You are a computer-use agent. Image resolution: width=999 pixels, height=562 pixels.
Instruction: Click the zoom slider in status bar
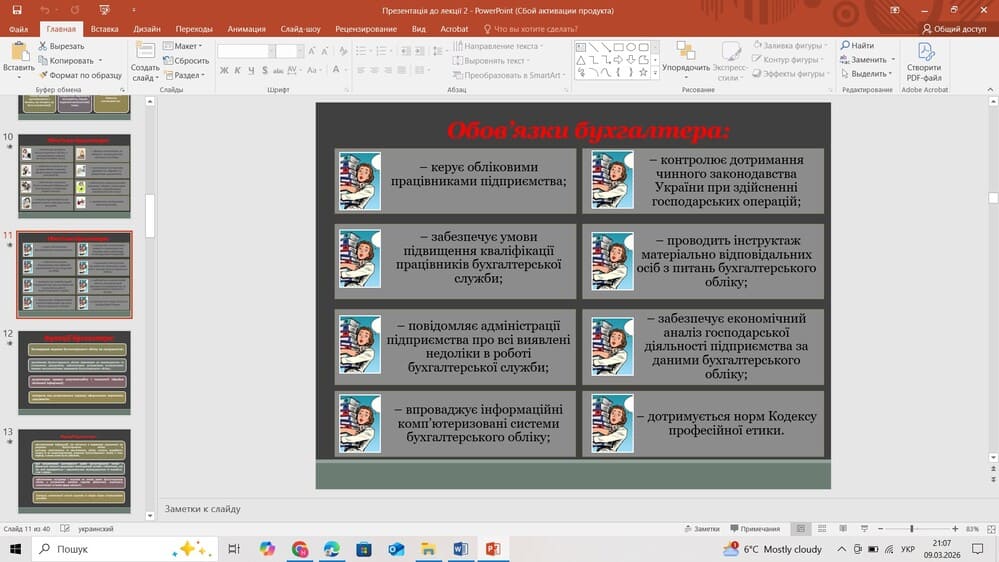click(x=911, y=529)
